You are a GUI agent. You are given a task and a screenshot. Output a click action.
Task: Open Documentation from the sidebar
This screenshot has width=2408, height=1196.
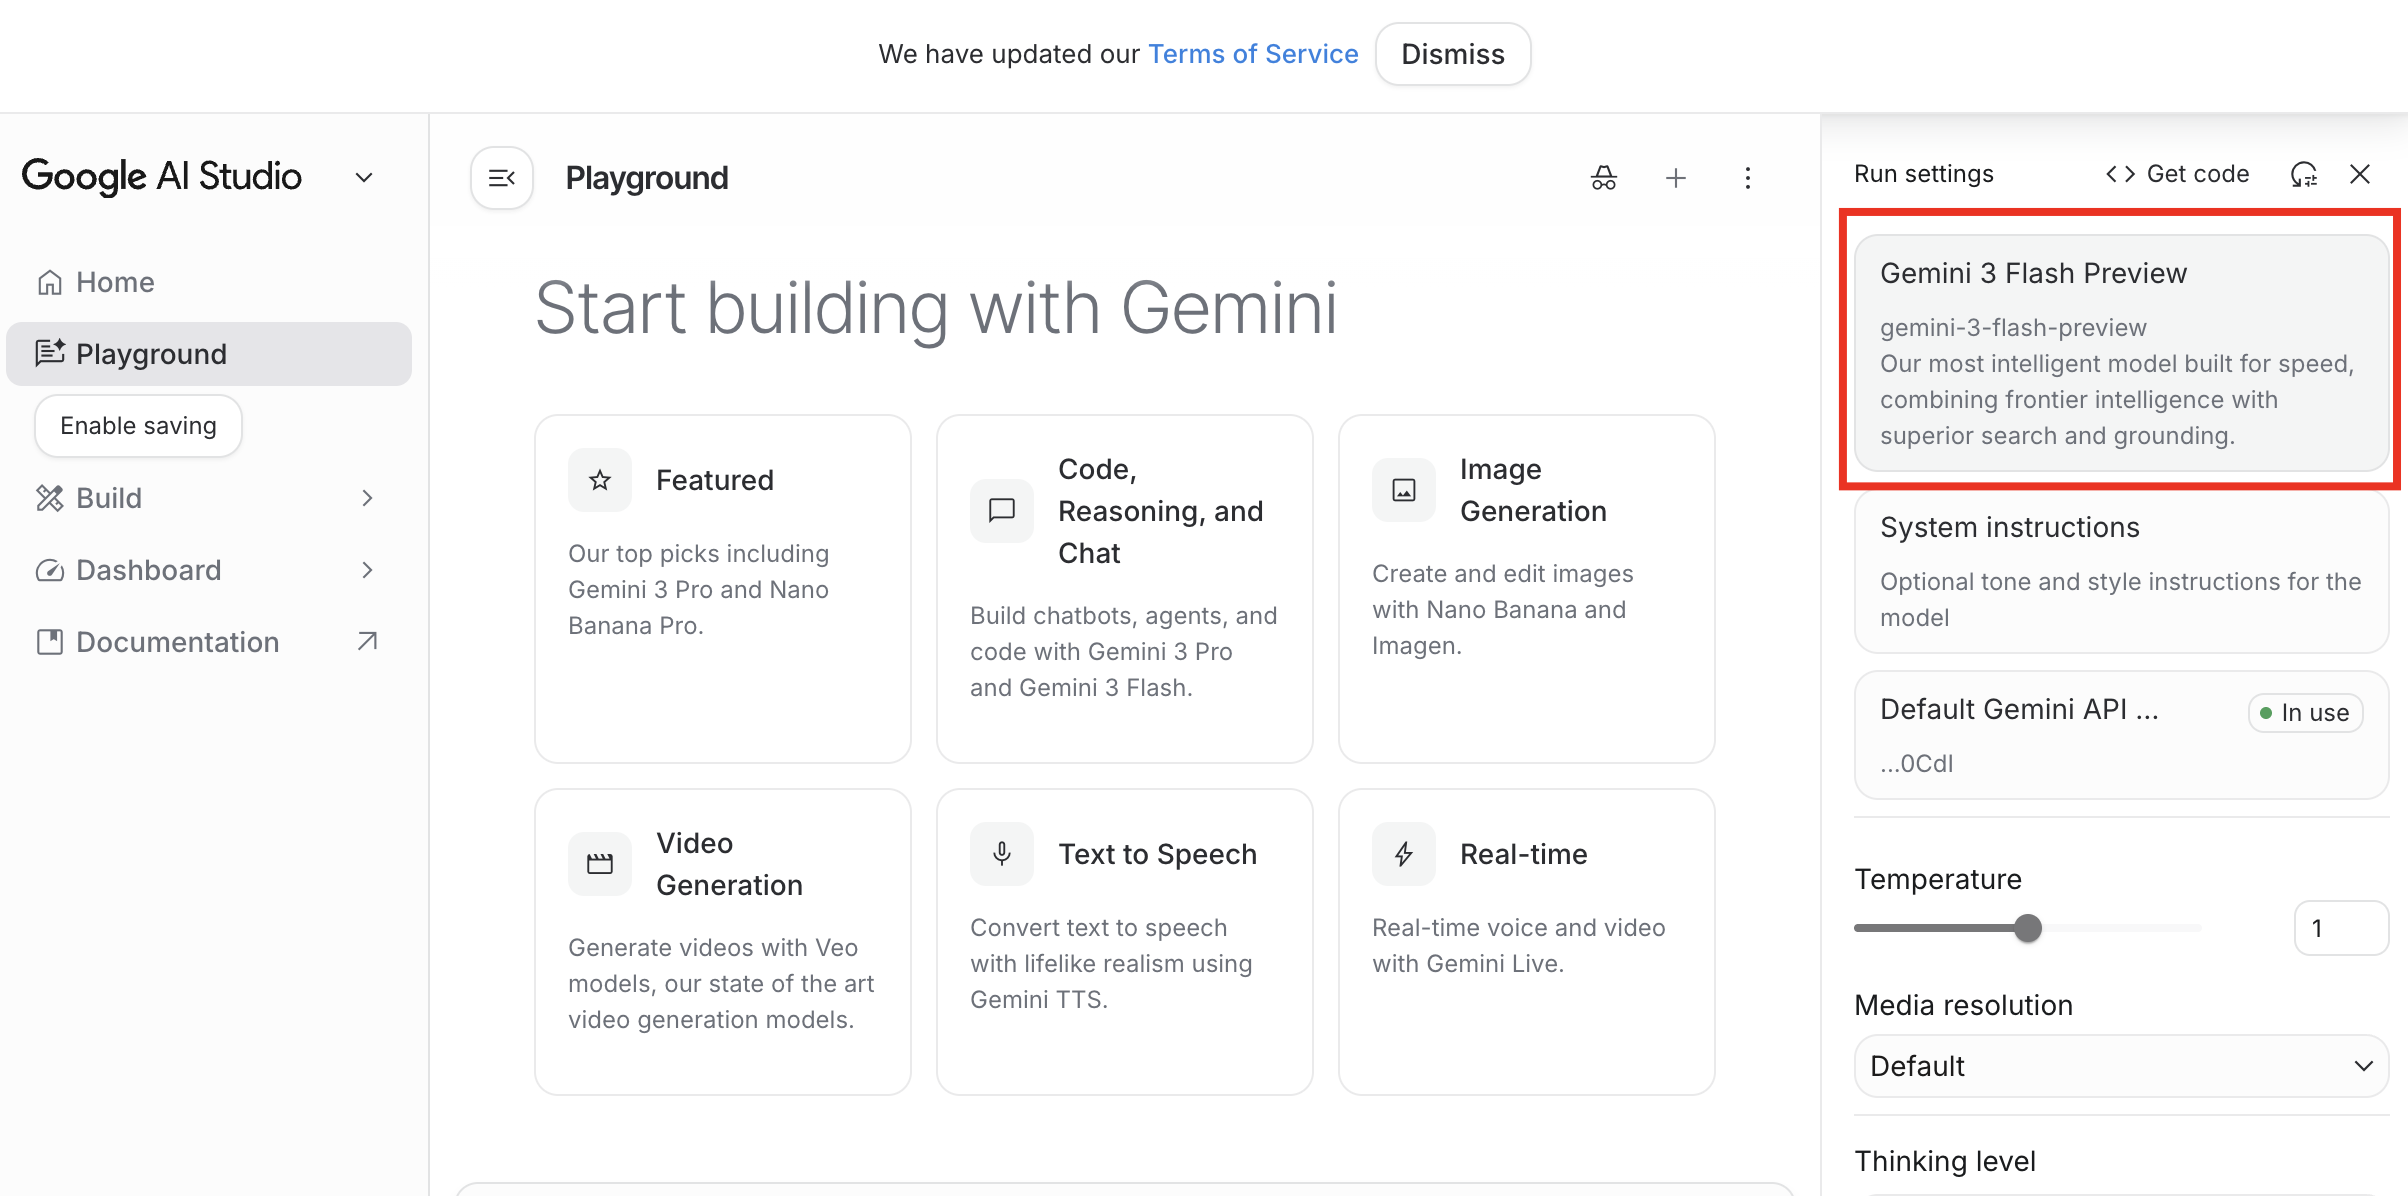pyautogui.click(x=178, y=642)
